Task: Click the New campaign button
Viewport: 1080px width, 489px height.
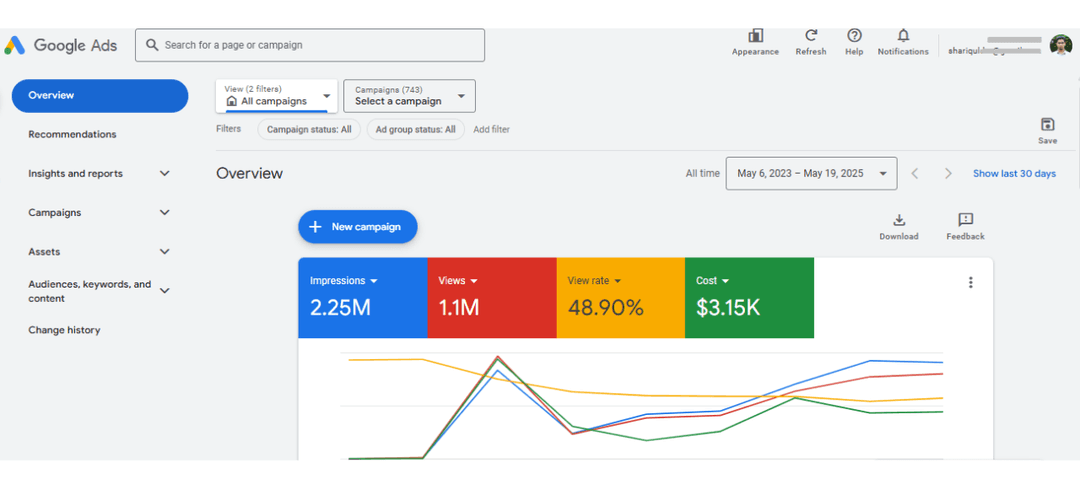Action: tap(357, 227)
